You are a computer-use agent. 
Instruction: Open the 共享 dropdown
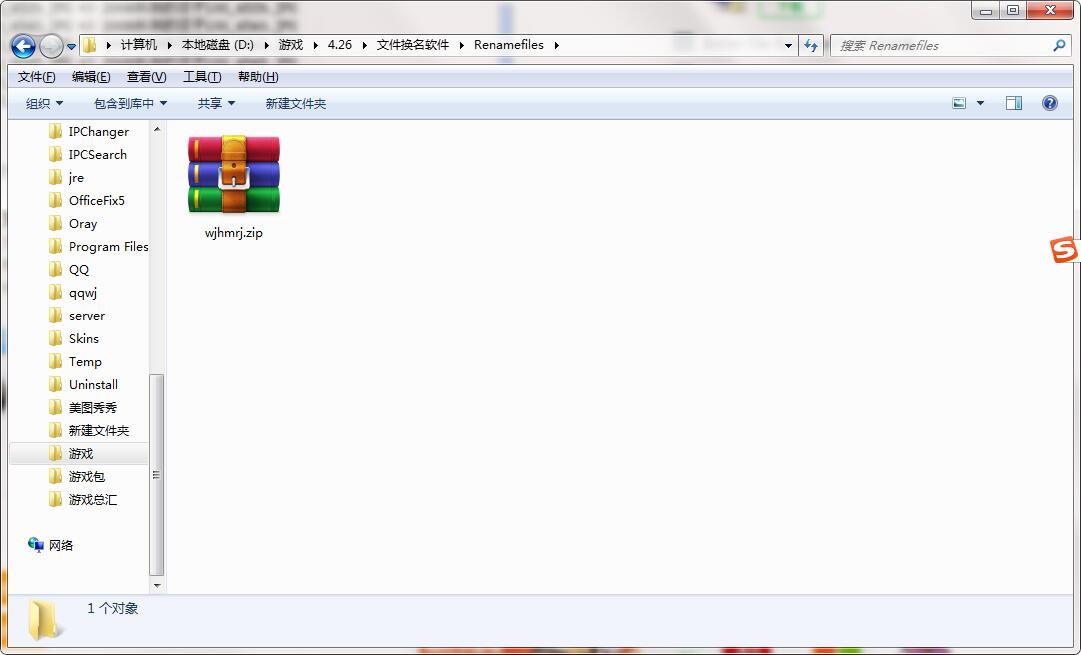(x=216, y=103)
